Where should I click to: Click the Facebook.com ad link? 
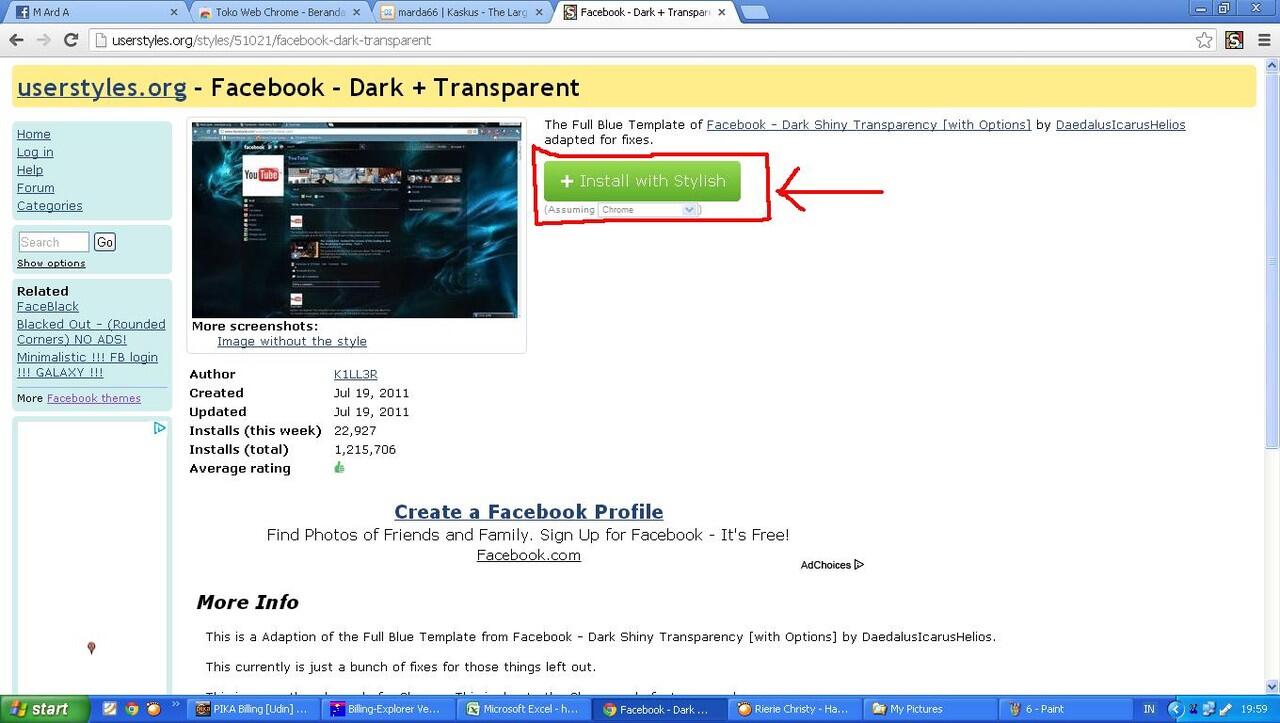point(529,555)
